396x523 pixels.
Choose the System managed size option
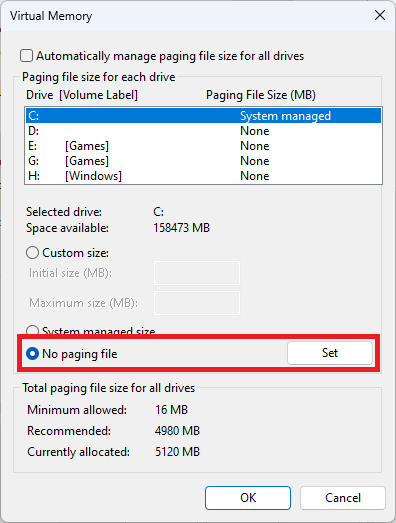click(x=32, y=331)
